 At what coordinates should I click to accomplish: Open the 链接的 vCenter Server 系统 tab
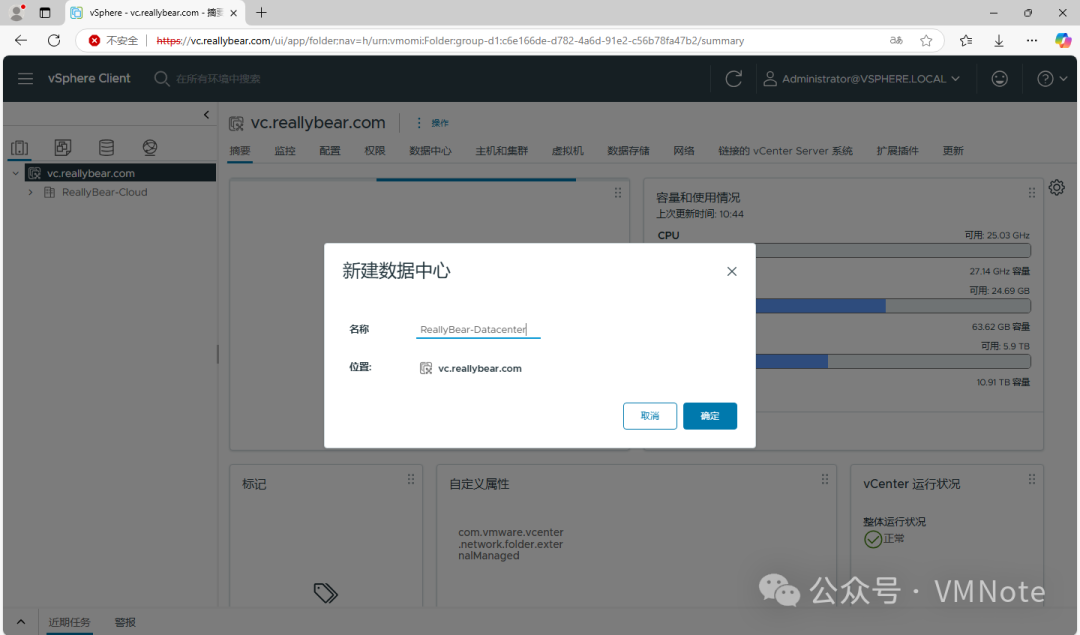[x=785, y=151]
